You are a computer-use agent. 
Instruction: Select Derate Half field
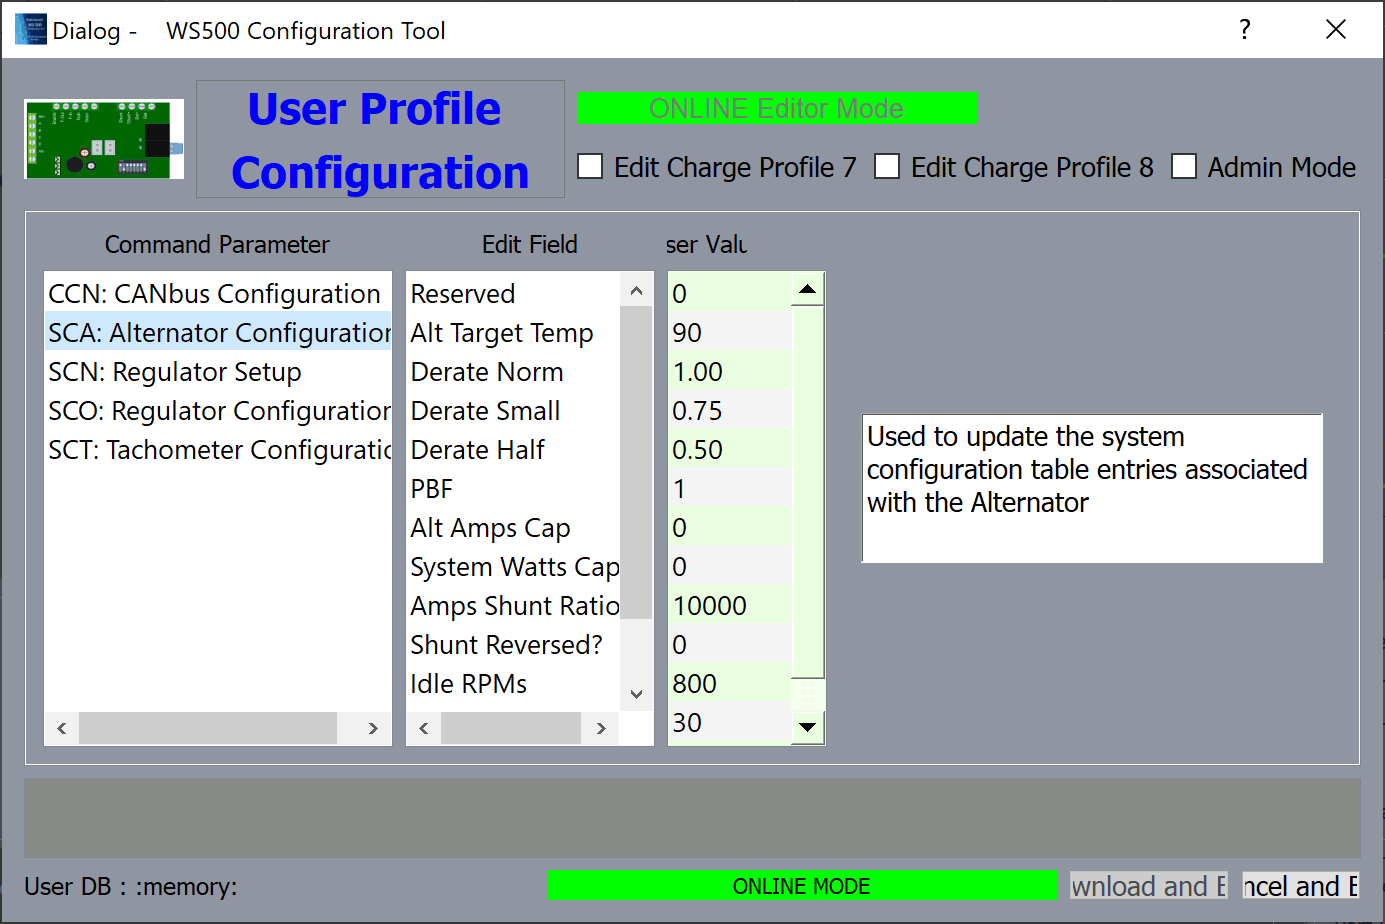514,449
